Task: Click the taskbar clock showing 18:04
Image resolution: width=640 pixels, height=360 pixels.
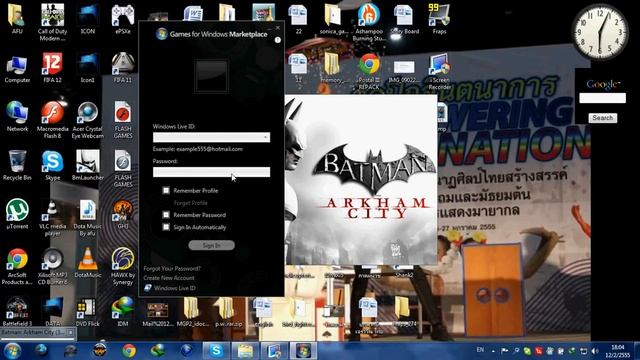Action: (618, 351)
